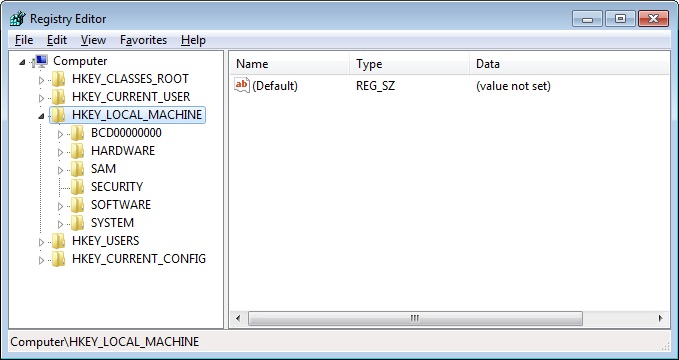Maximize the Registry Editor window
Image resolution: width=679 pixels, height=360 pixels.
click(620, 19)
